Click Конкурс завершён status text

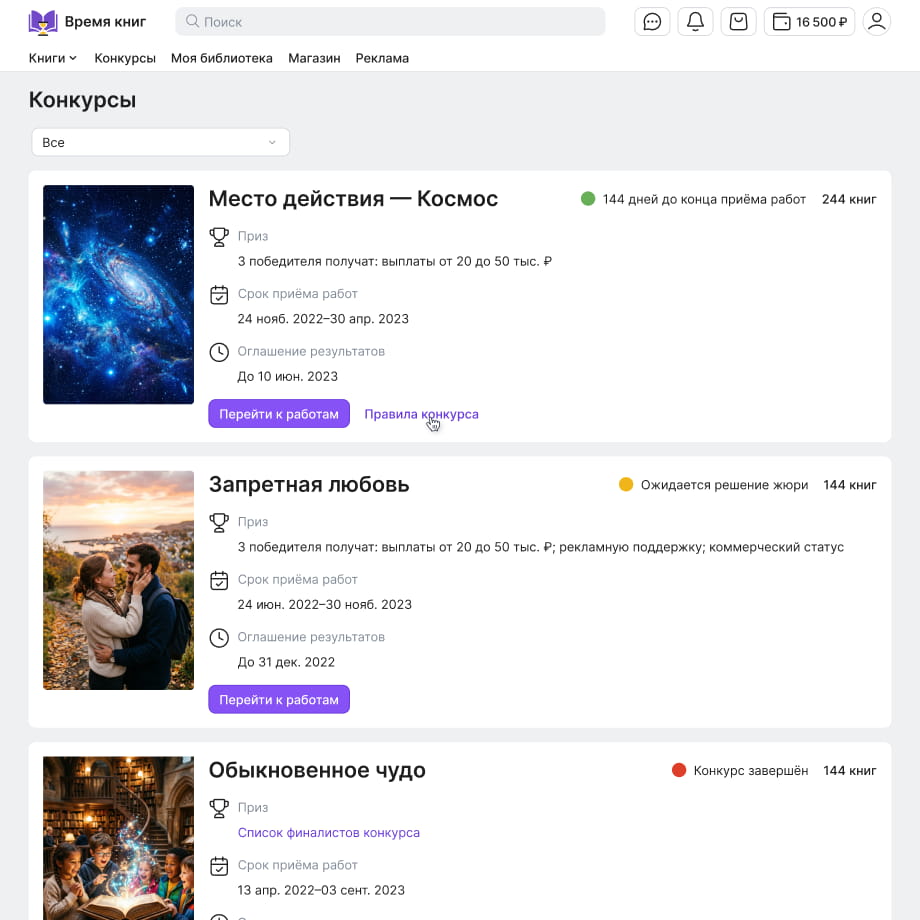pos(750,771)
